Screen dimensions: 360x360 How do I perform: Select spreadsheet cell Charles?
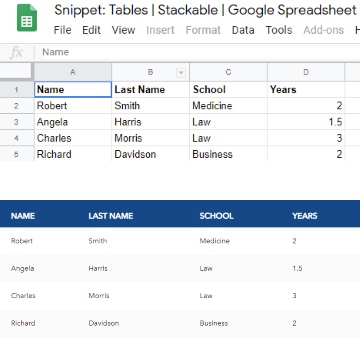tap(73, 138)
